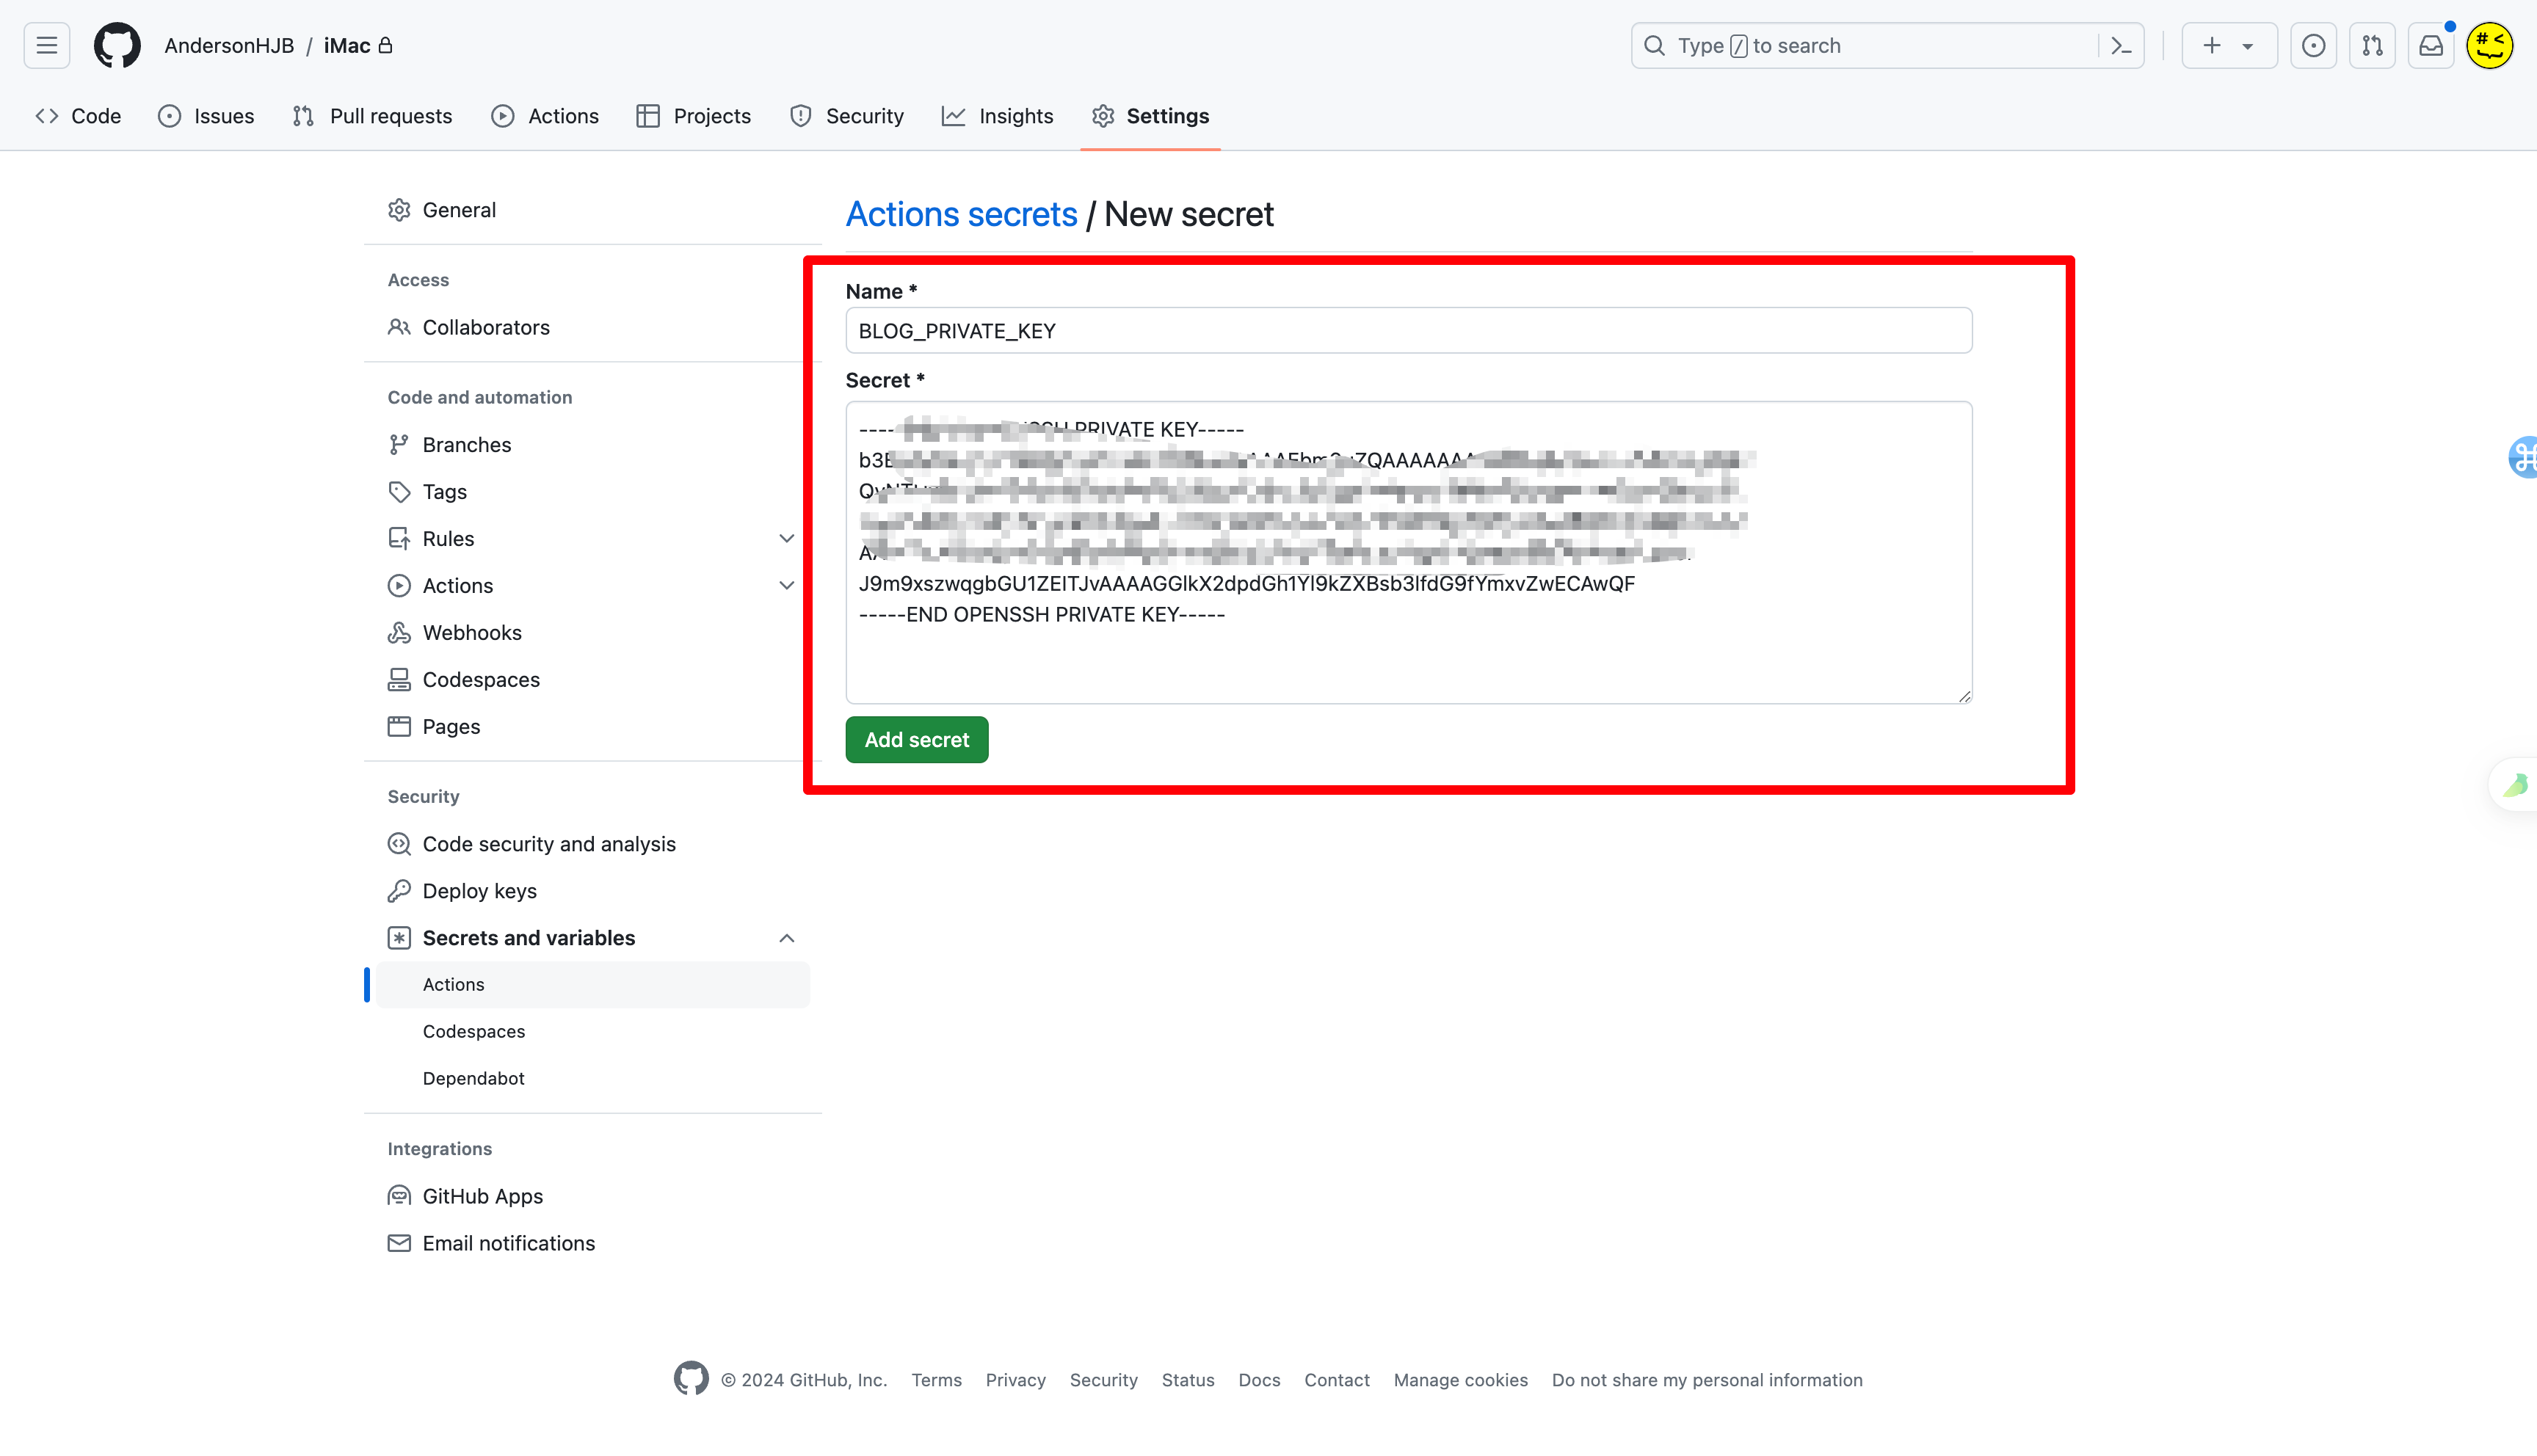Open the Status footer link
The image size is (2537, 1456).
pos(1188,1380)
